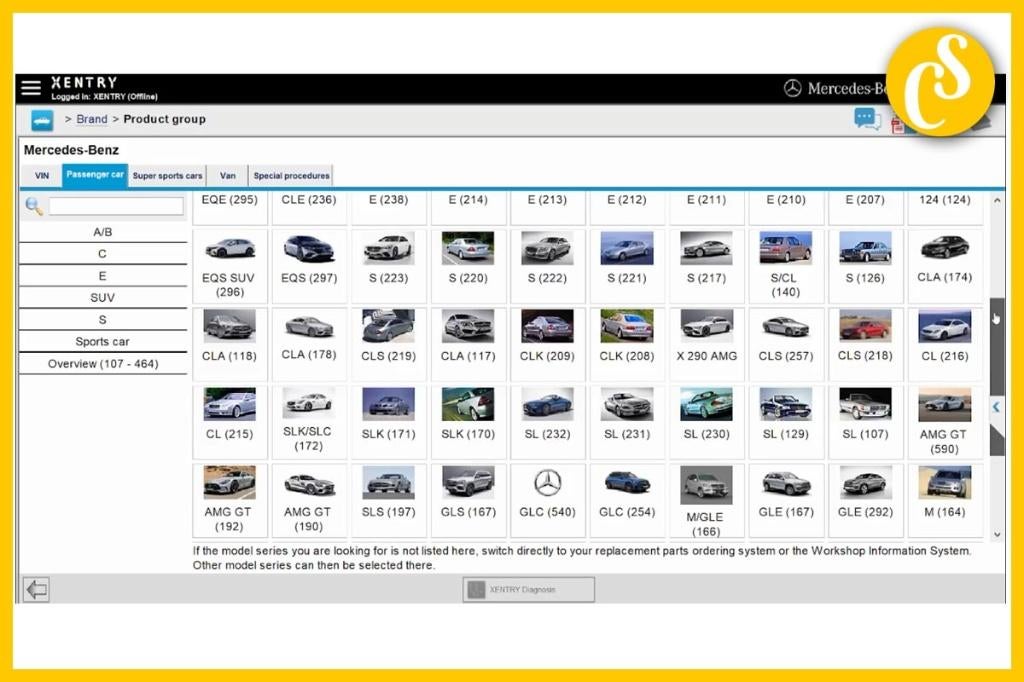
Task: Click the blue car home icon
Action: pyautogui.click(x=42, y=120)
